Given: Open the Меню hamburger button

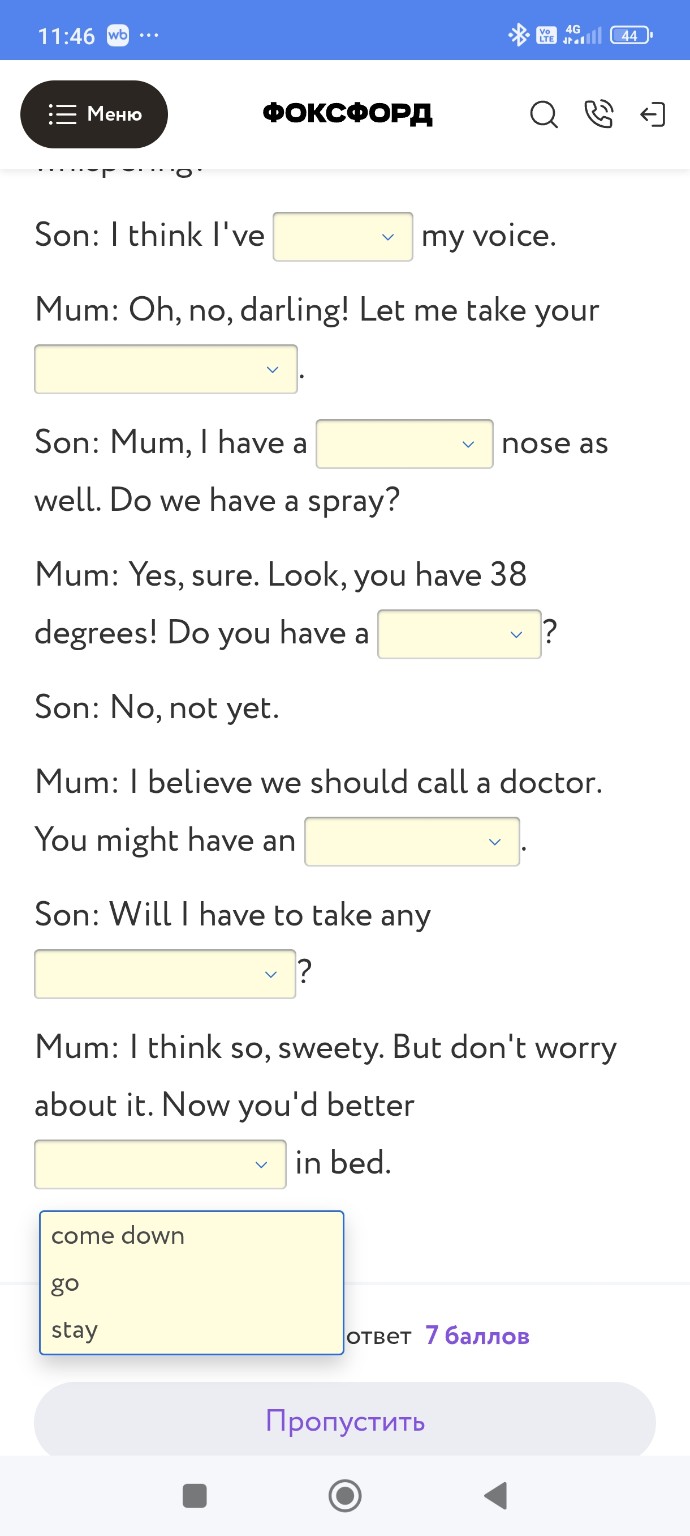Looking at the screenshot, I should point(94,114).
